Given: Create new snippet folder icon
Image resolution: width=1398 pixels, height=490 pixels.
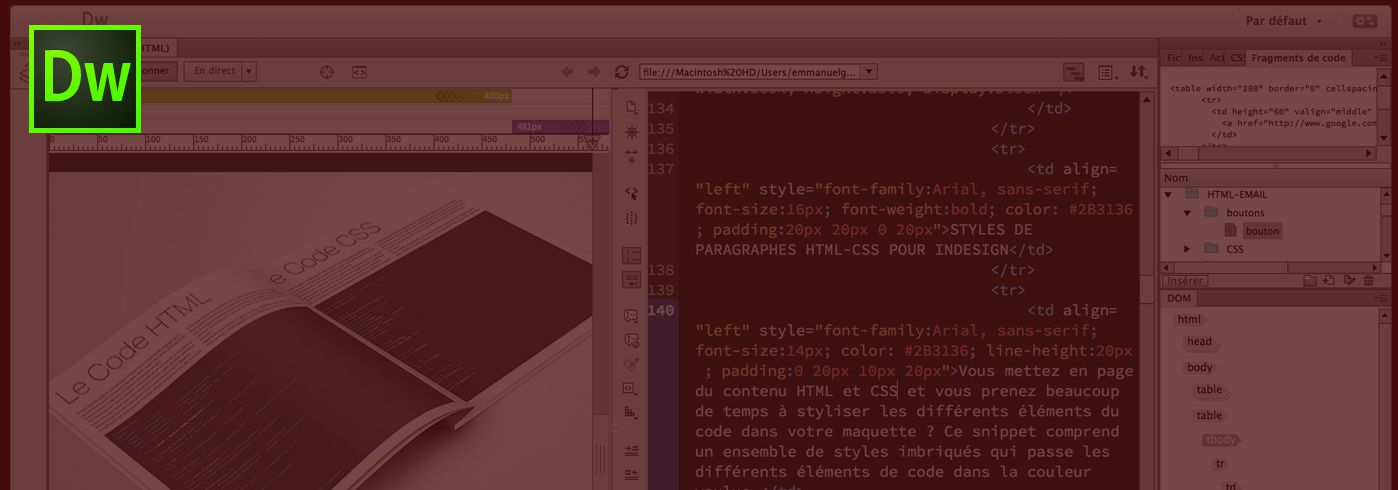Looking at the screenshot, I should 1310,280.
